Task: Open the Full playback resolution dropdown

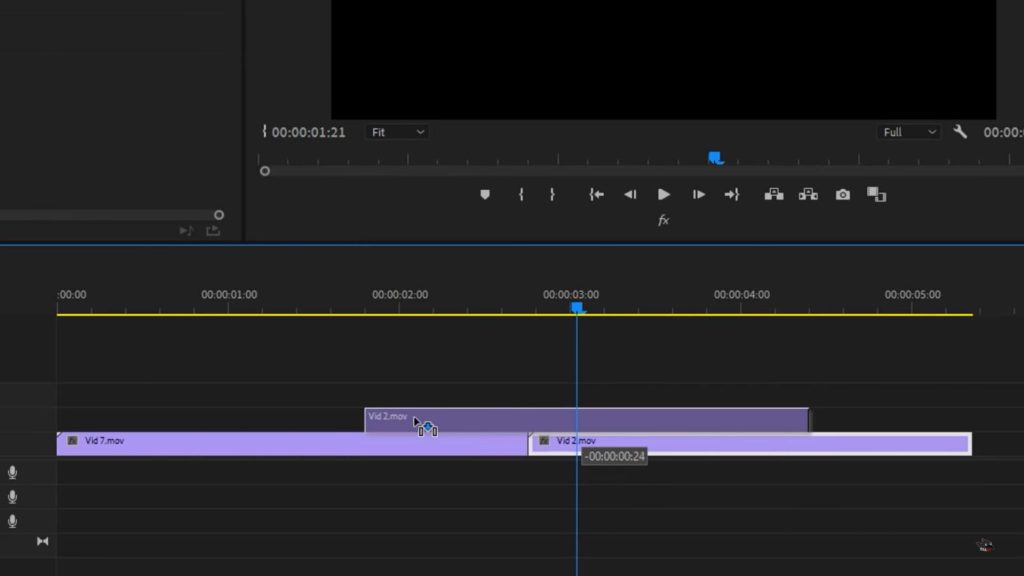Action: pos(908,131)
